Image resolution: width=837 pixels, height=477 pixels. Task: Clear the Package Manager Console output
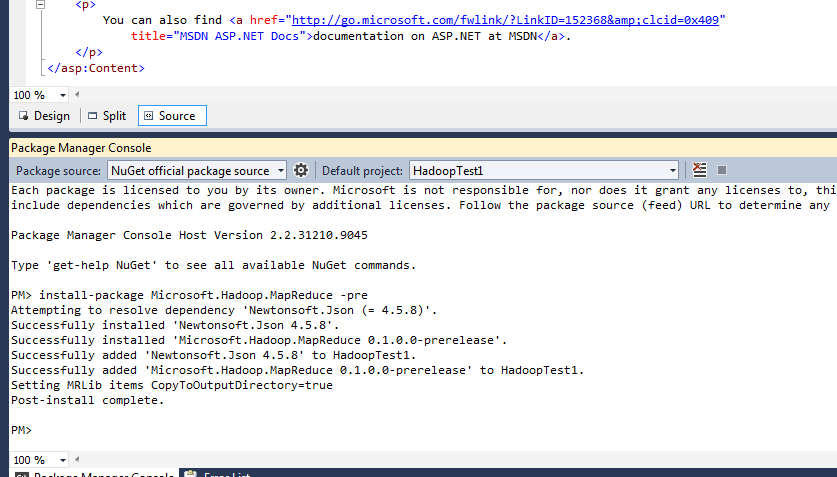pyautogui.click(x=700, y=171)
